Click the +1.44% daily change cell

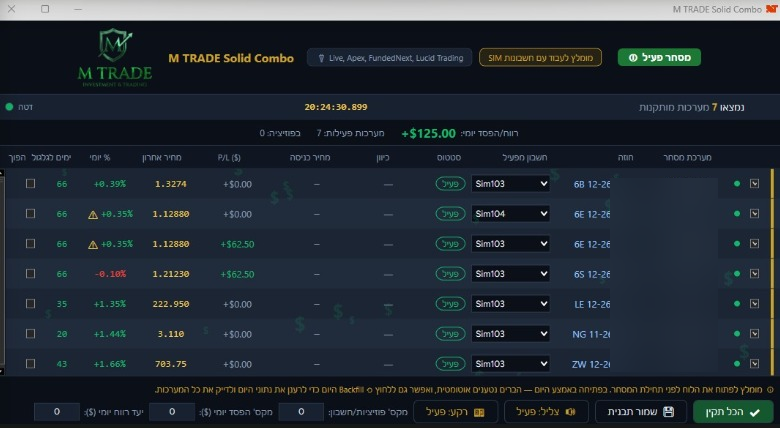(x=110, y=334)
